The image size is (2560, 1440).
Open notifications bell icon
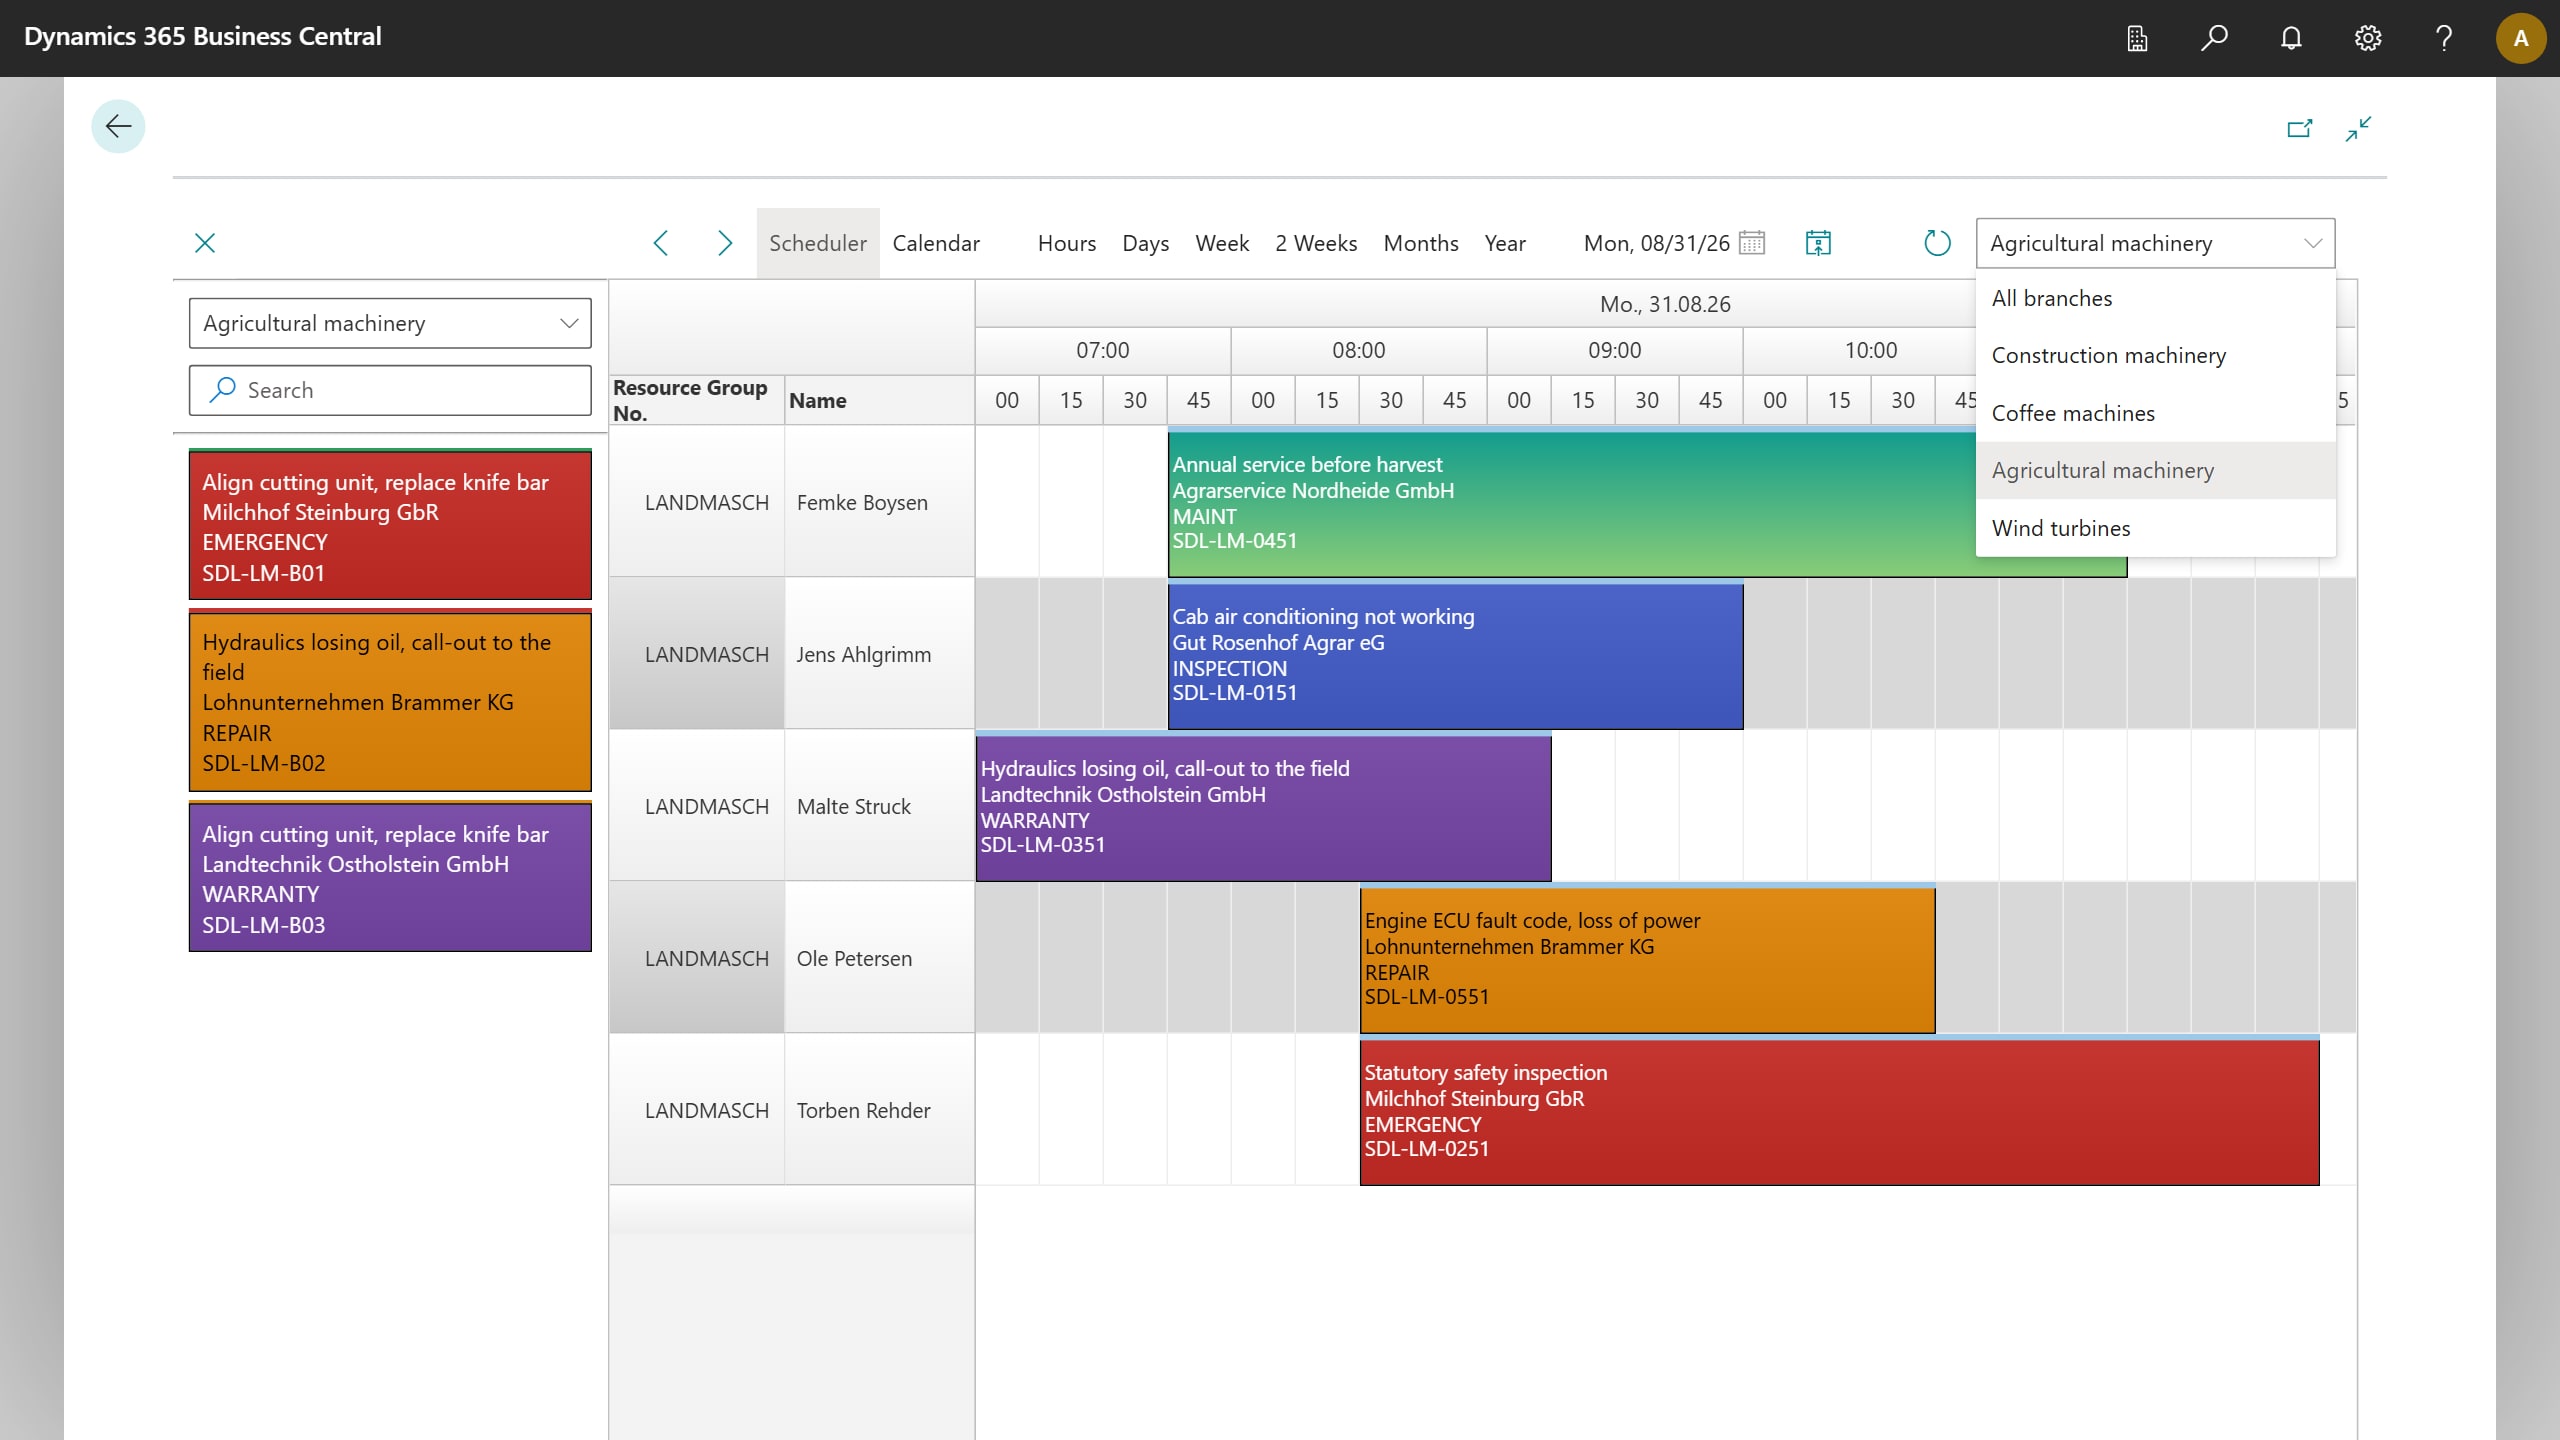(2291, 38)
